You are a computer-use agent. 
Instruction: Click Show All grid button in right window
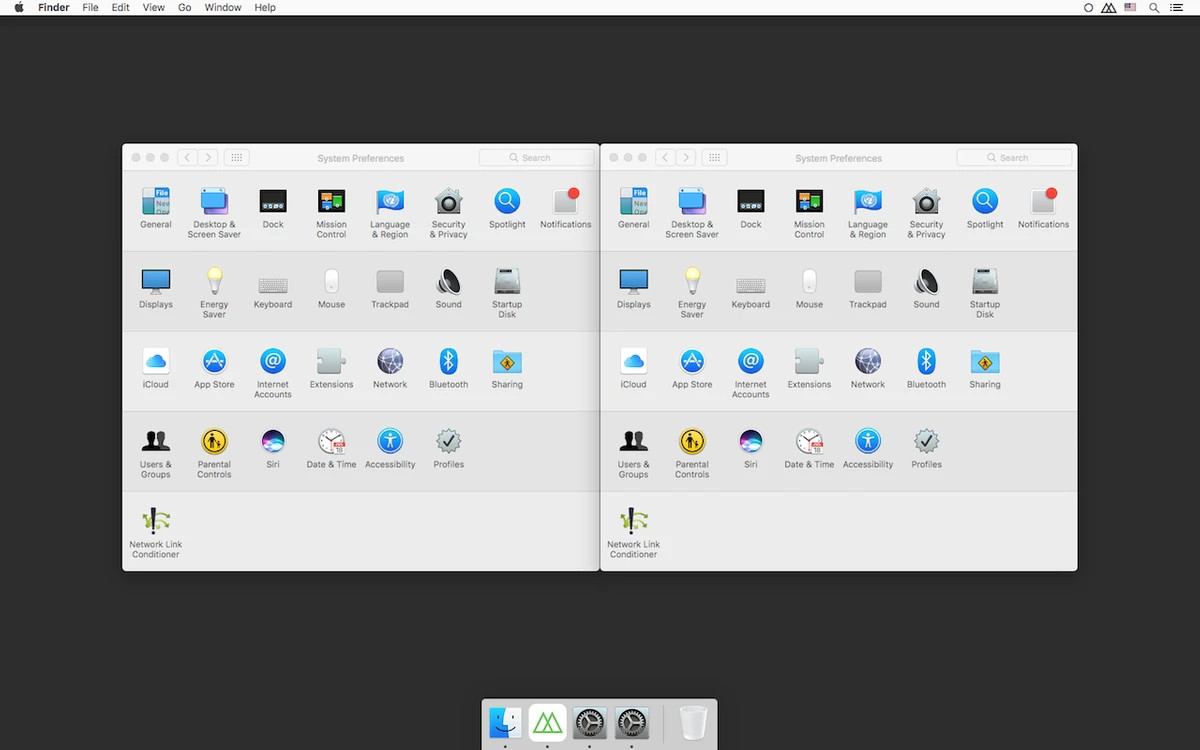tap(714, 158)
